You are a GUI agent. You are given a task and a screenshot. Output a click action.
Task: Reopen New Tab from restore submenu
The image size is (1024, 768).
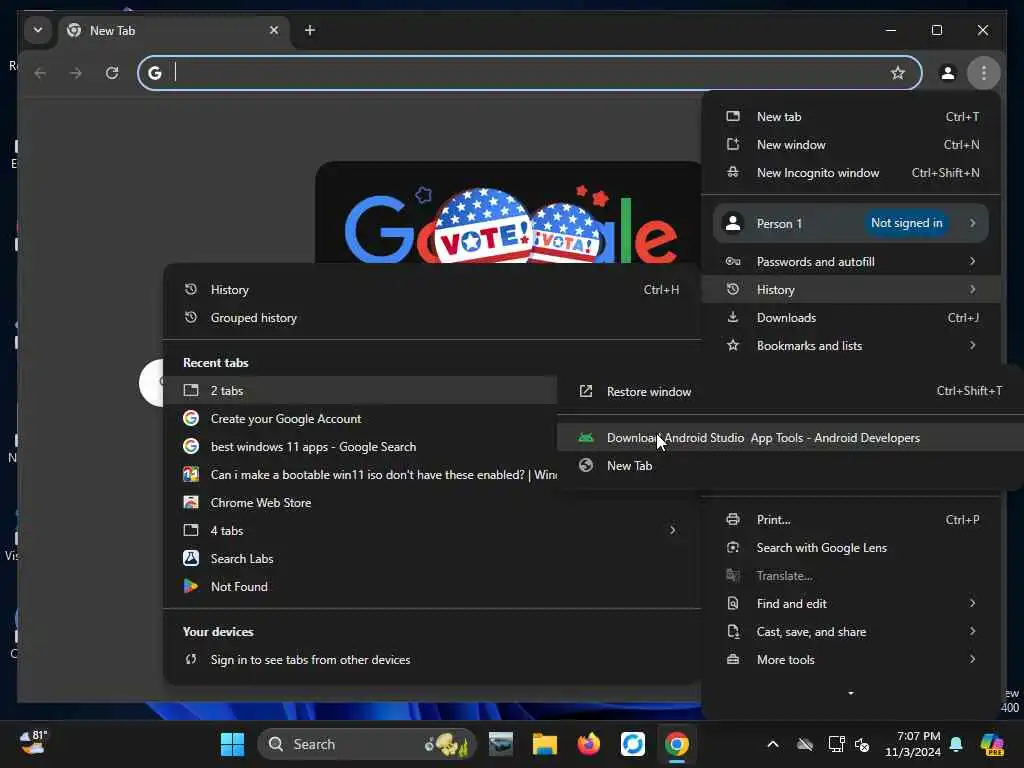pyautogui.click(x=790, y=466)
